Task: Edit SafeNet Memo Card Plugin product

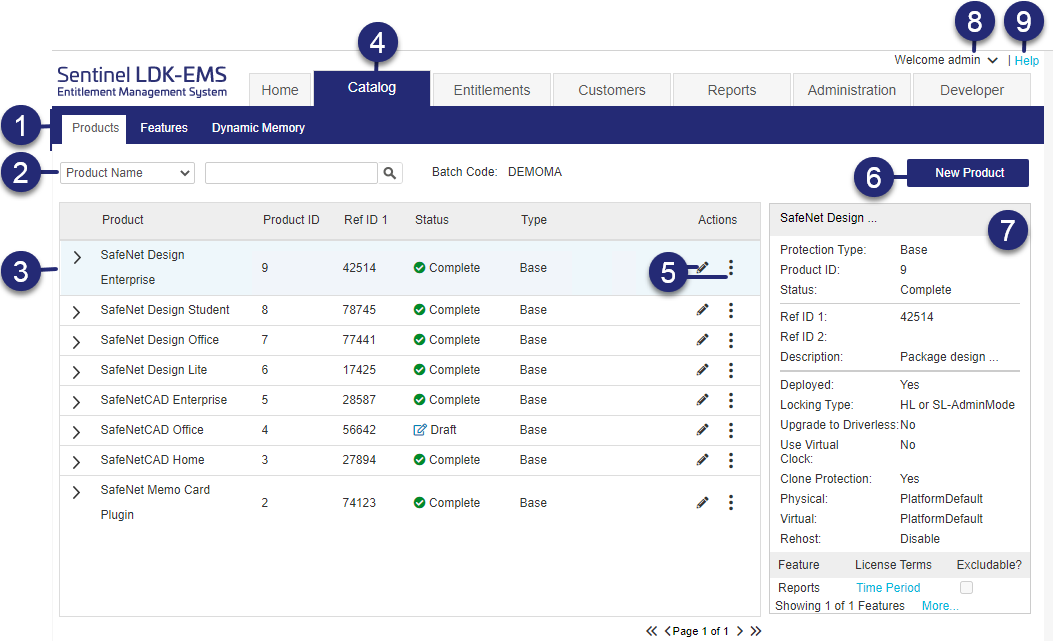Action: pyautogui.click(x=702, y=503)
